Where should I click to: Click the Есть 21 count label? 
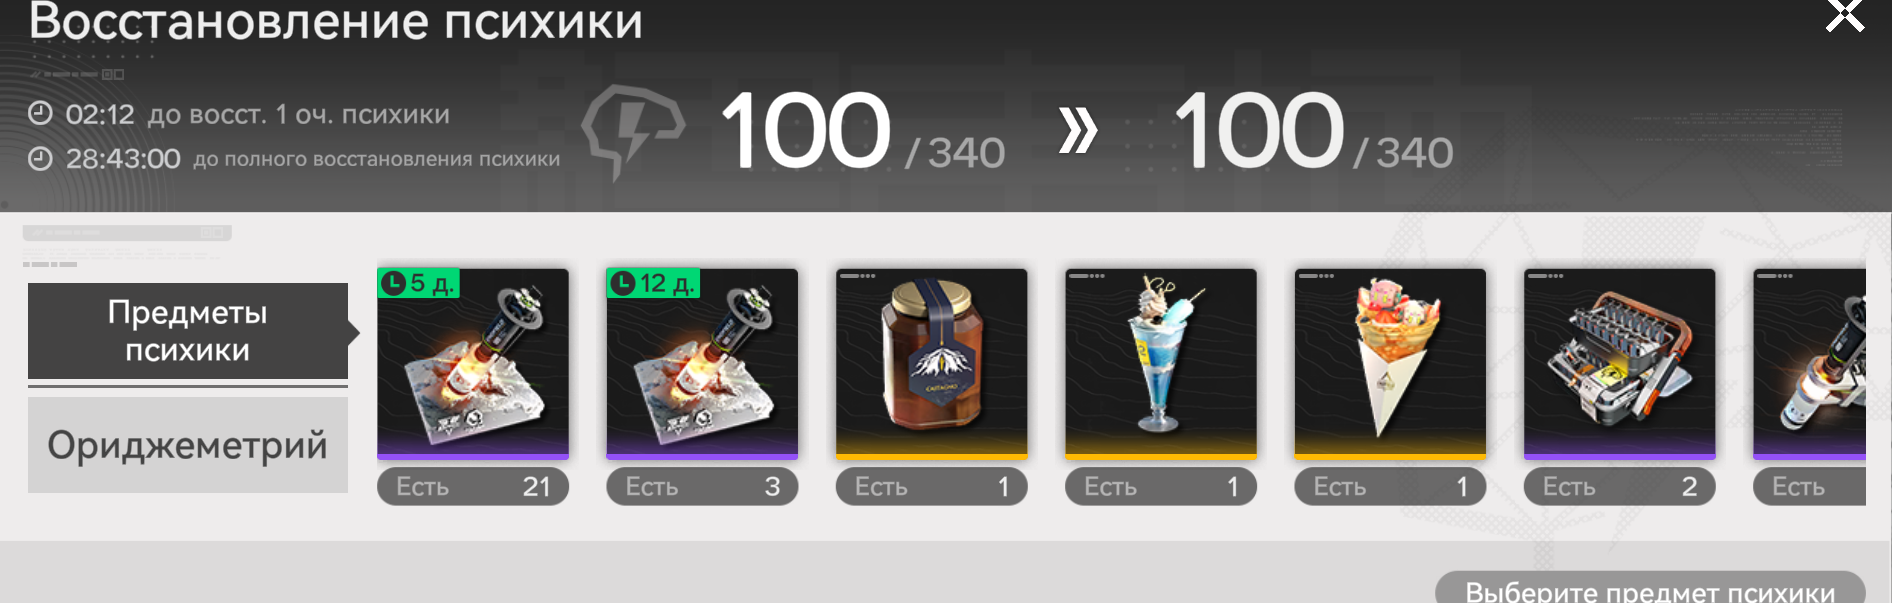(x=473, y=487)
